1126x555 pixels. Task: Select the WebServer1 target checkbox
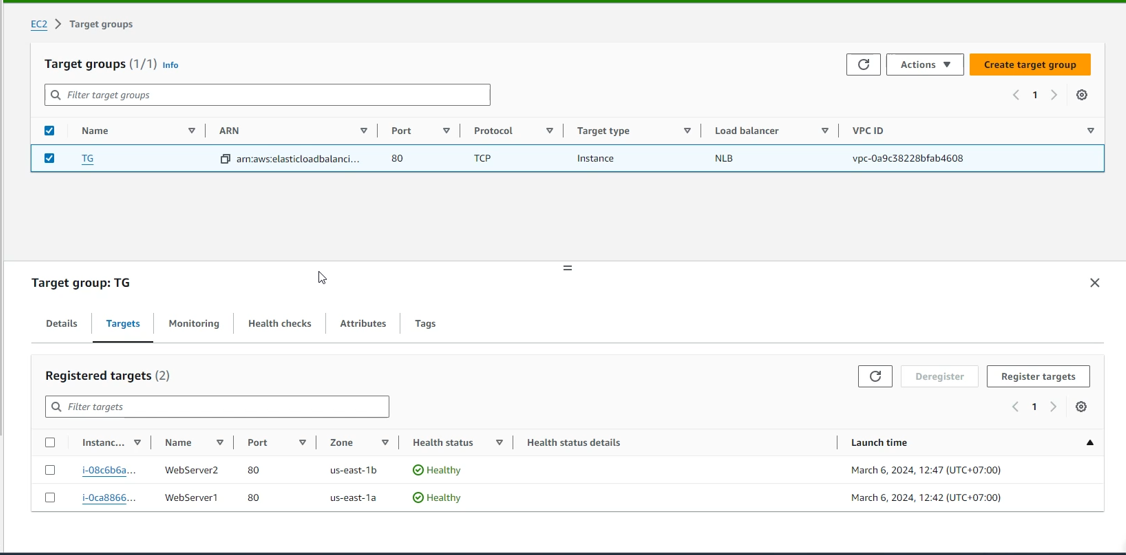[50, 498]
